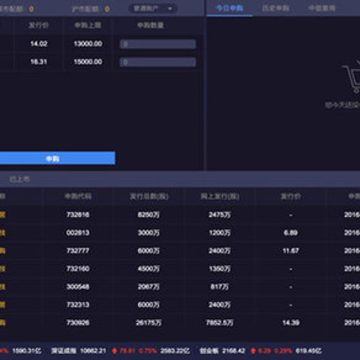Click the 申购代码 column header
This screenshot has width=360, height=360.
(x=78, y=197)
